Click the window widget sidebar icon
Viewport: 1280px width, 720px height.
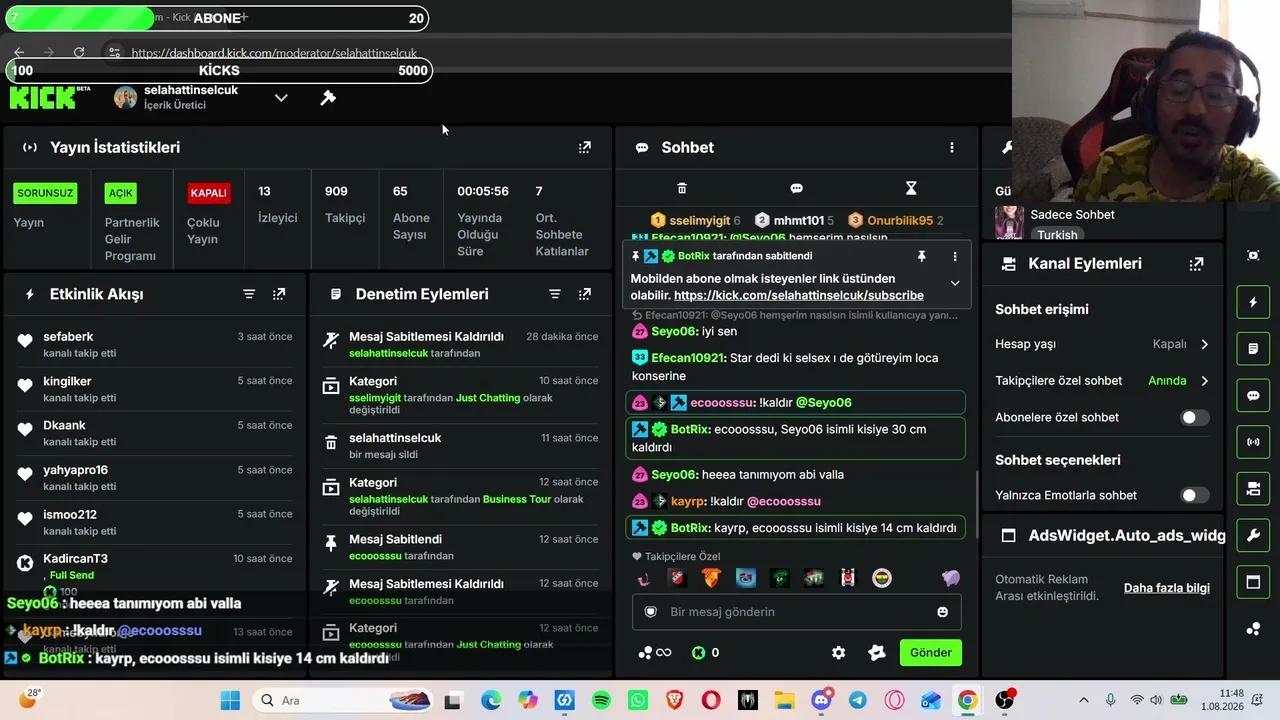point(1253,582)
